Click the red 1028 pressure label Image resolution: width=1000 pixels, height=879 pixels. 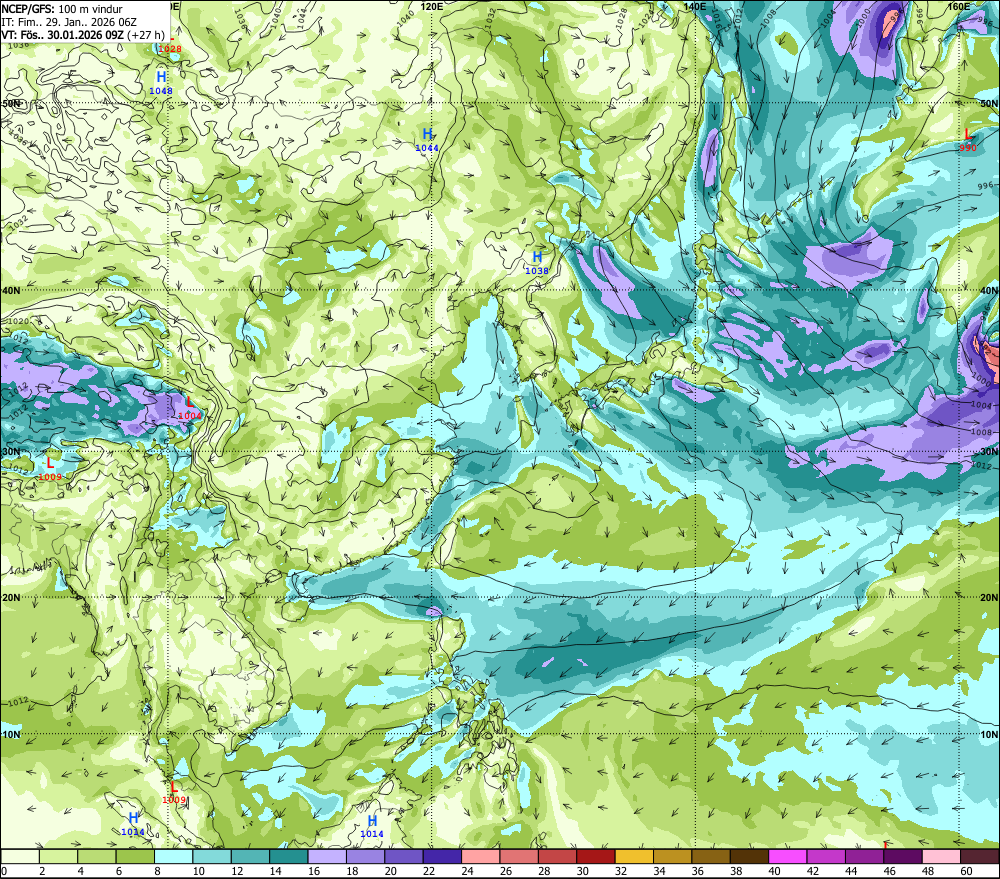click(170, 49)
